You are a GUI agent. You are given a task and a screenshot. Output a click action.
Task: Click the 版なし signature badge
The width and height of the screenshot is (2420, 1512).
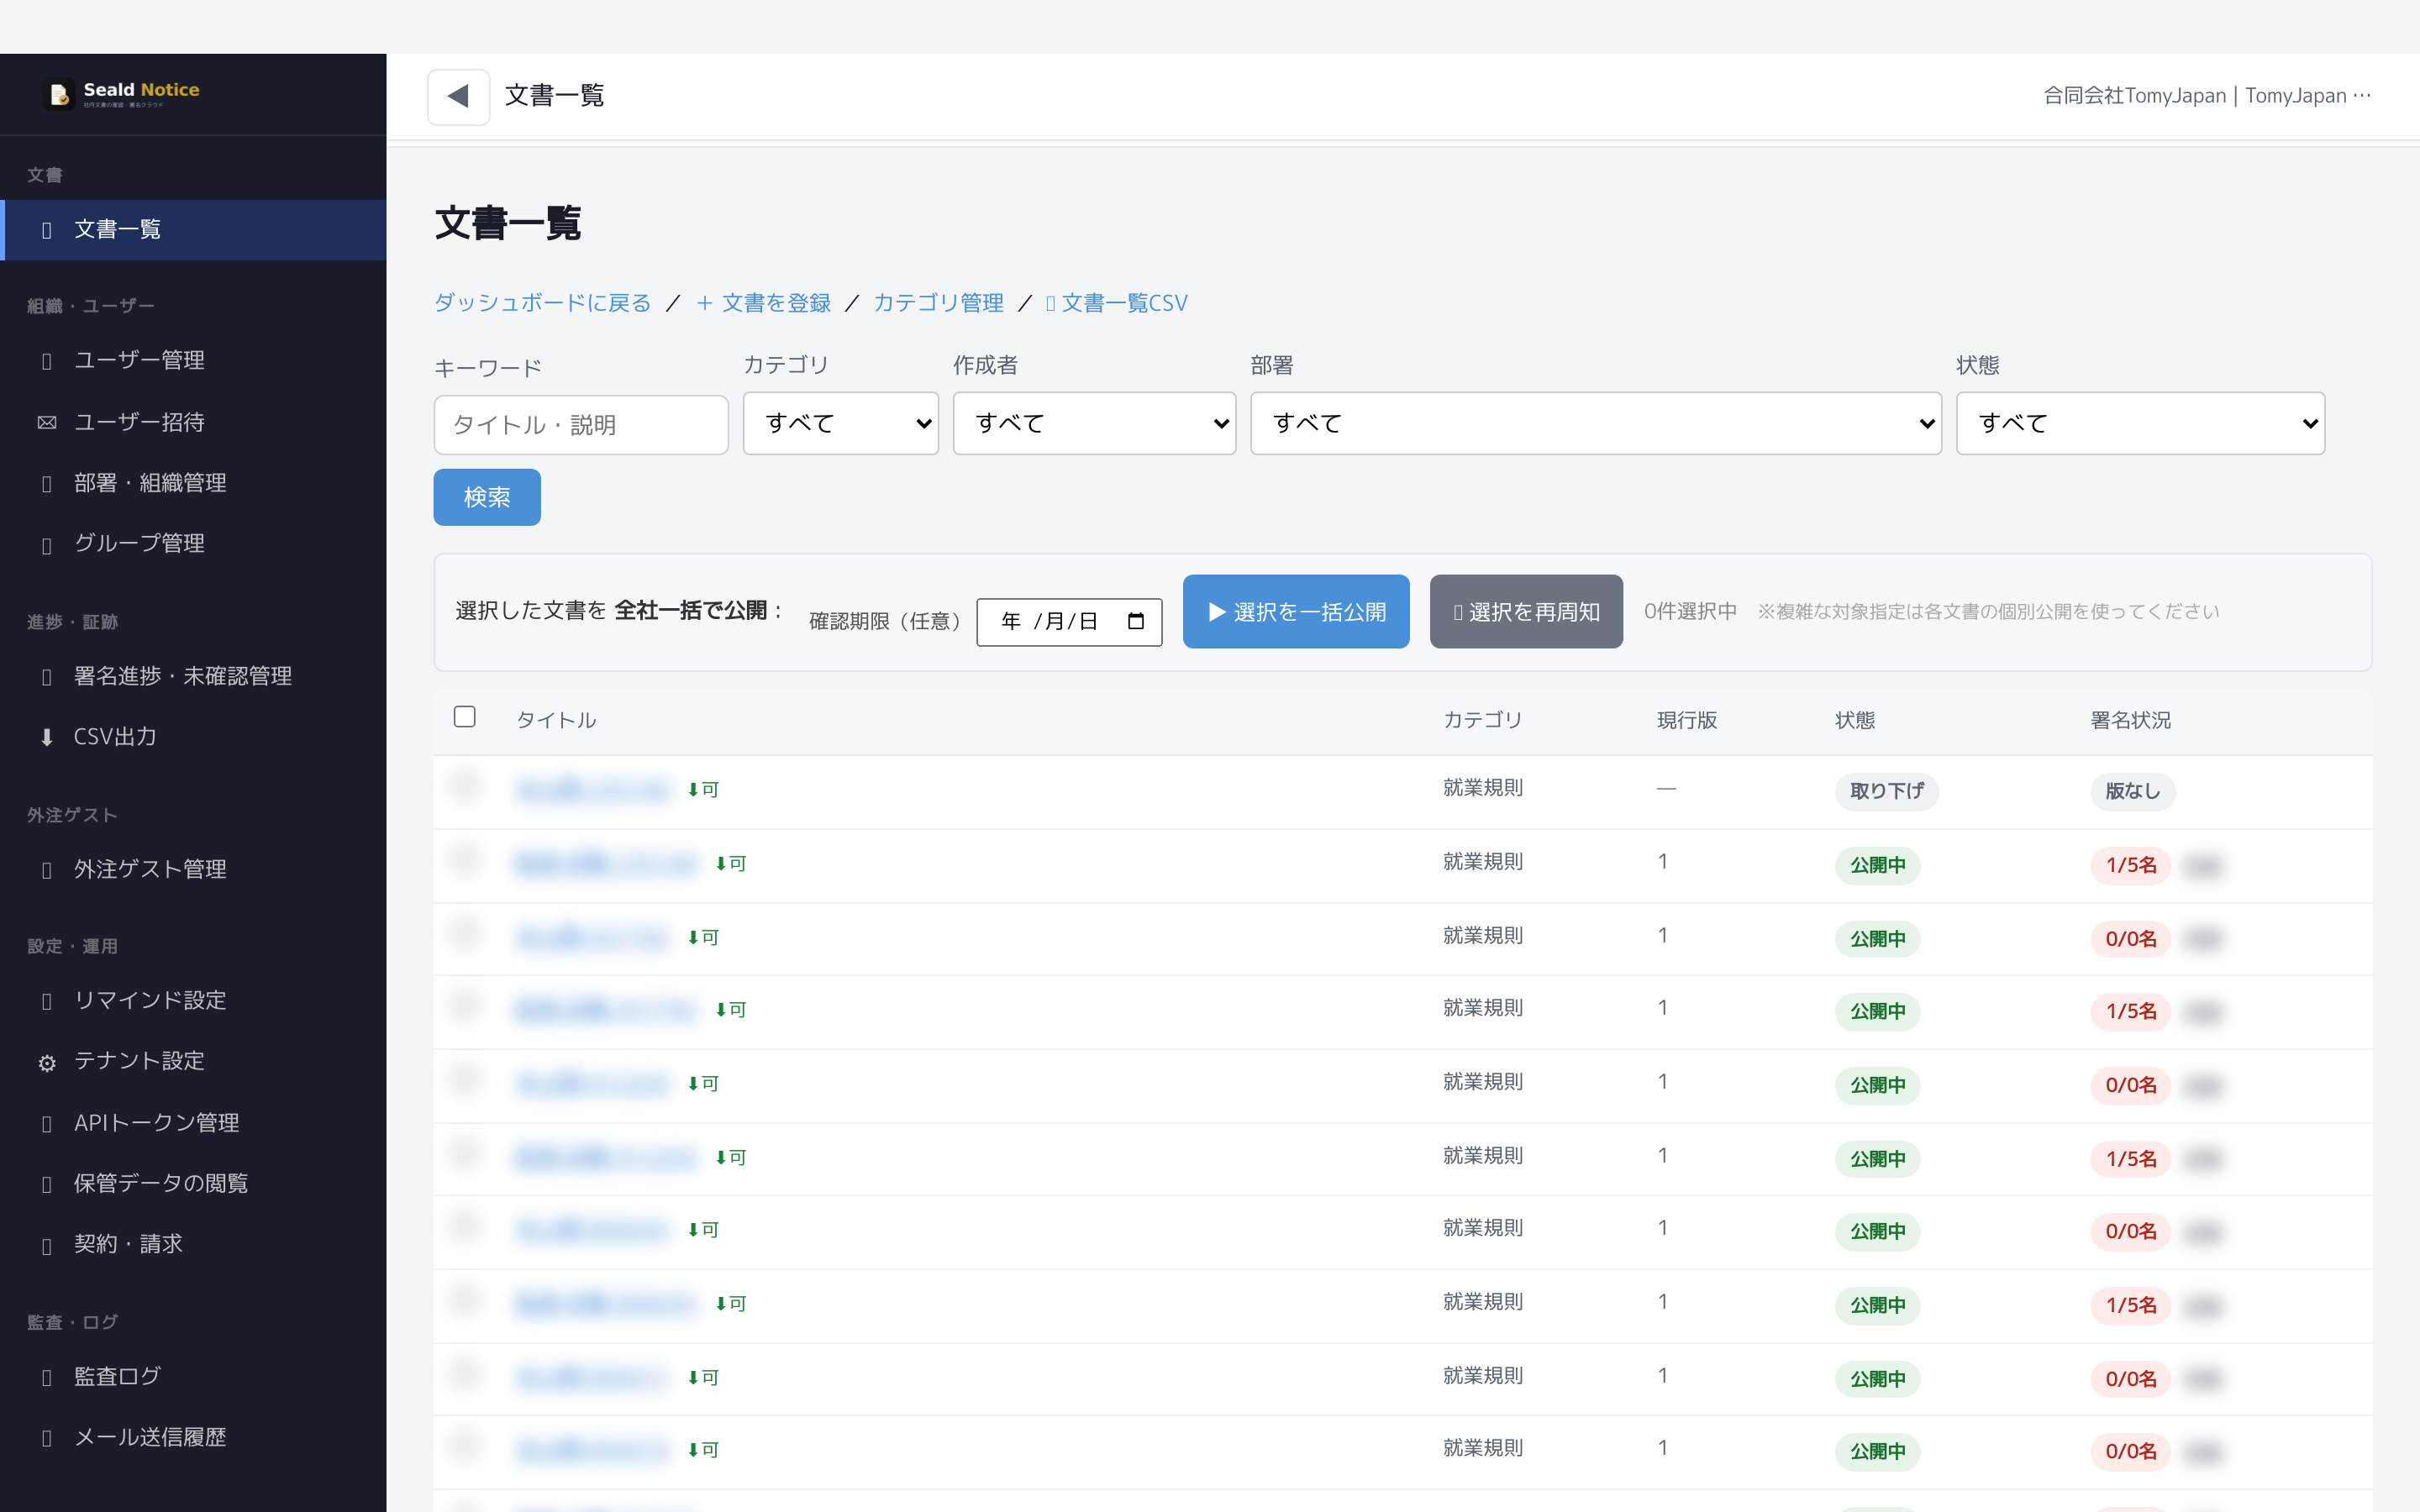coord(2132,791)
